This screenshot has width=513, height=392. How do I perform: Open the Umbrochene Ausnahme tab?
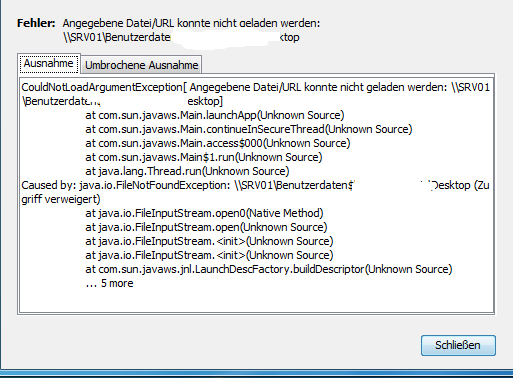click(141, 65)
